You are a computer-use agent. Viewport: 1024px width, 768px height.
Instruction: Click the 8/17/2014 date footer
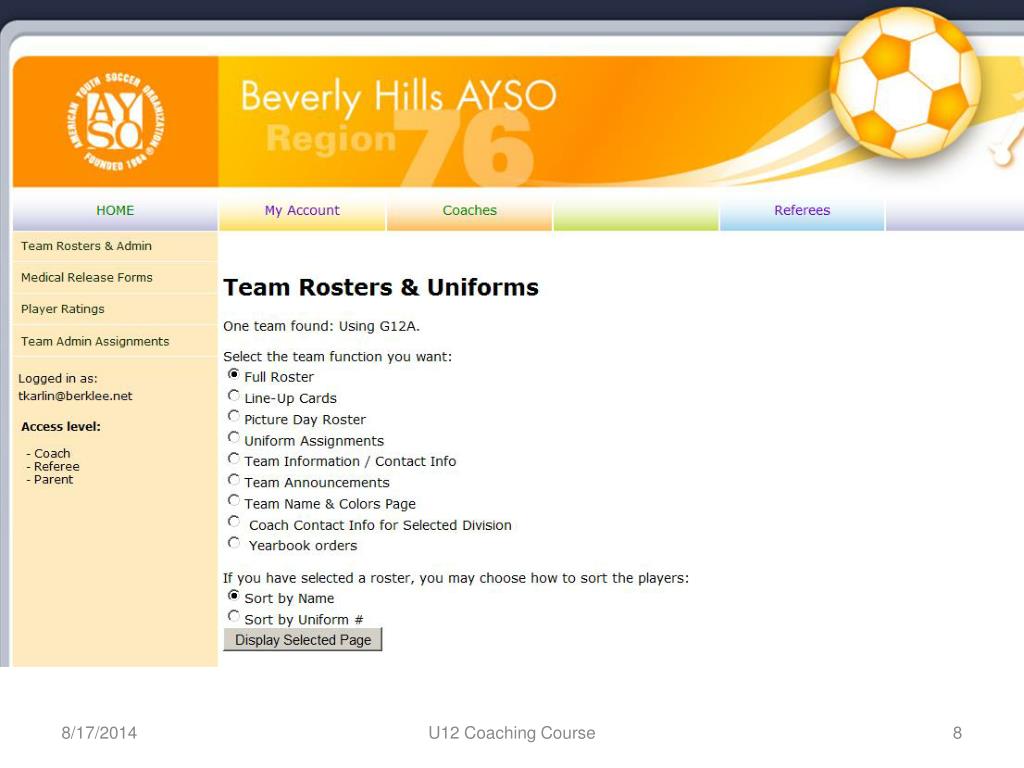coord(99,733)
